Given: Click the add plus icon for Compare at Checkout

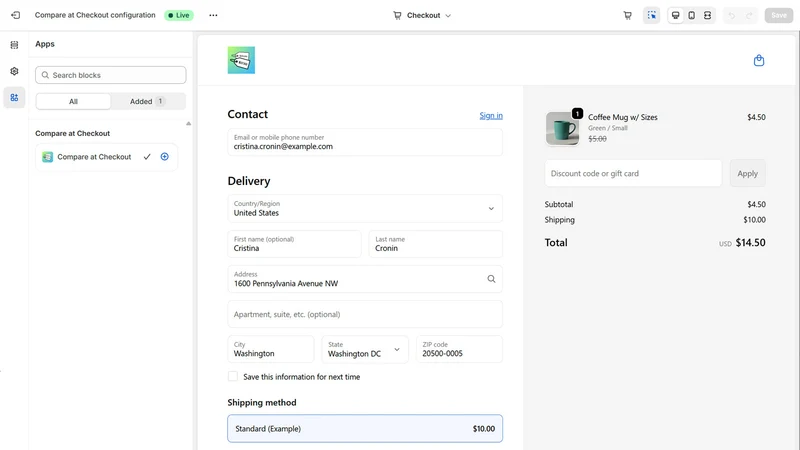Looking at the screenshot, I should 165,157.
